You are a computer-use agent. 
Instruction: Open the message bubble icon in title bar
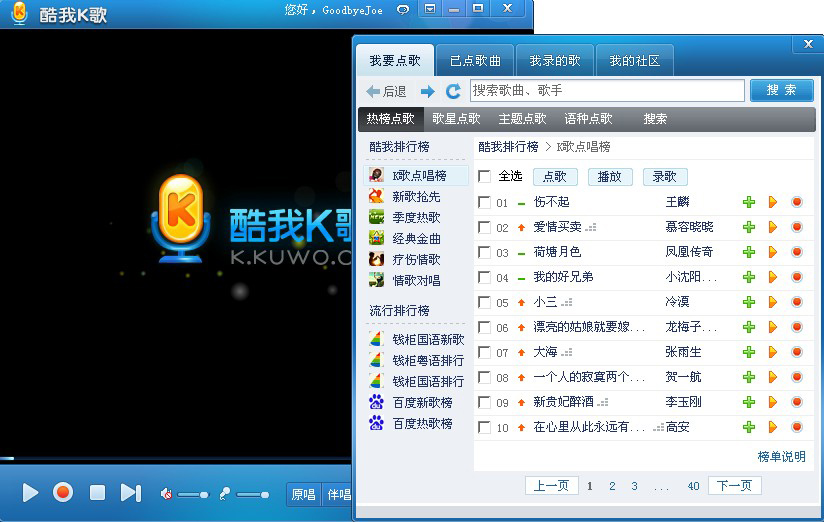coord(403,9)
